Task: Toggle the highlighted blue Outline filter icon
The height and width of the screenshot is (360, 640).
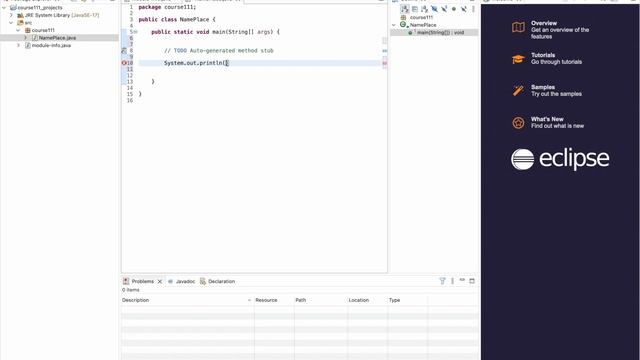Action: [434, 9]
